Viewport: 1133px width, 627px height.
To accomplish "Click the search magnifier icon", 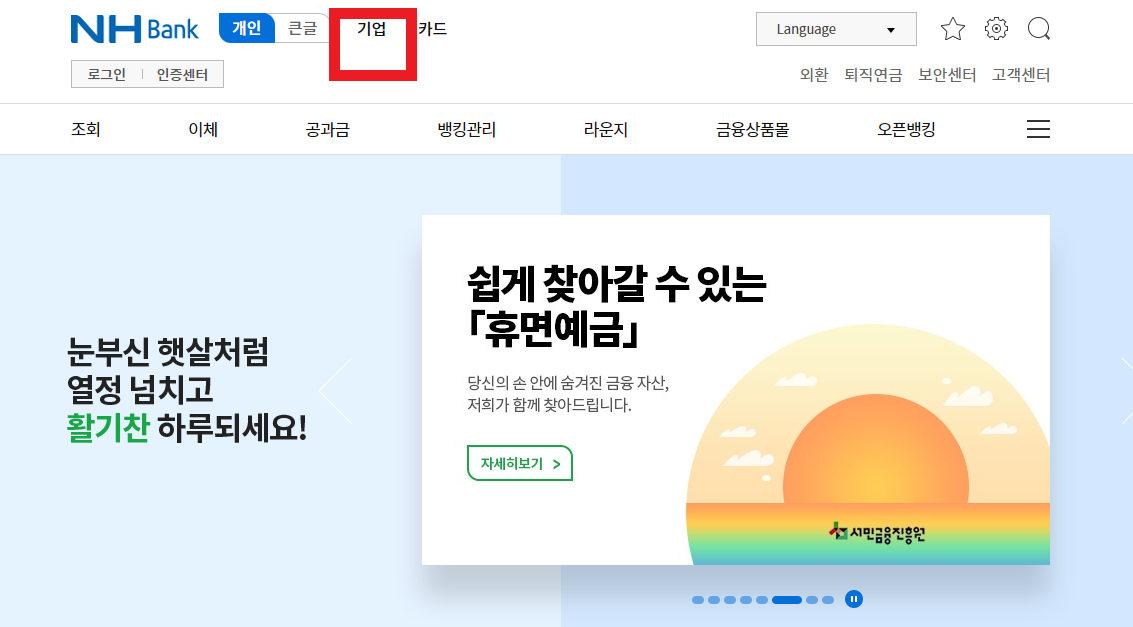I will click(1039, 29).
